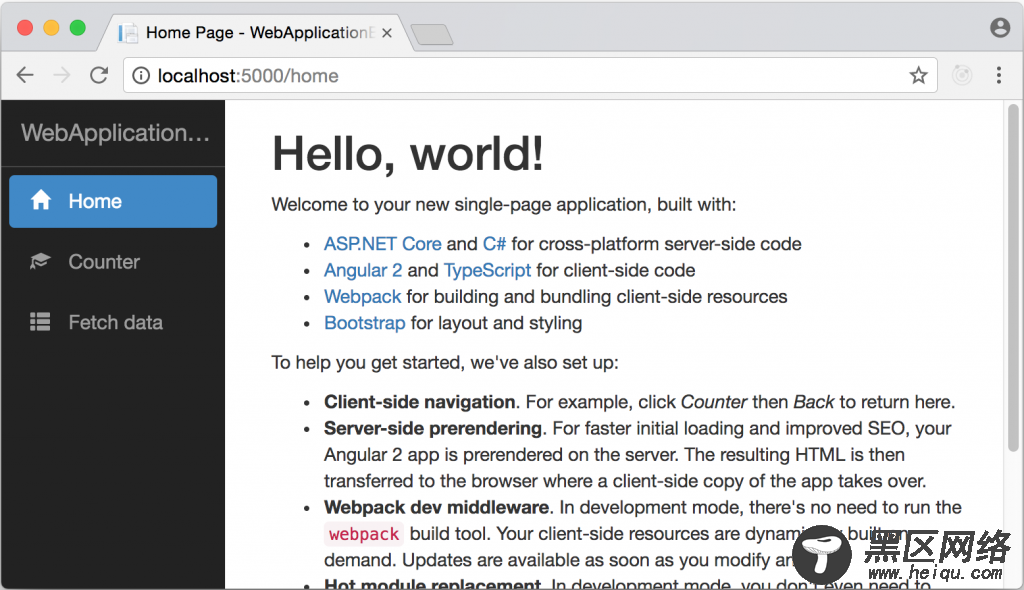Open the Webpack link
The height and width of the screenshot is (590, 1024).
tap(362, 297)
